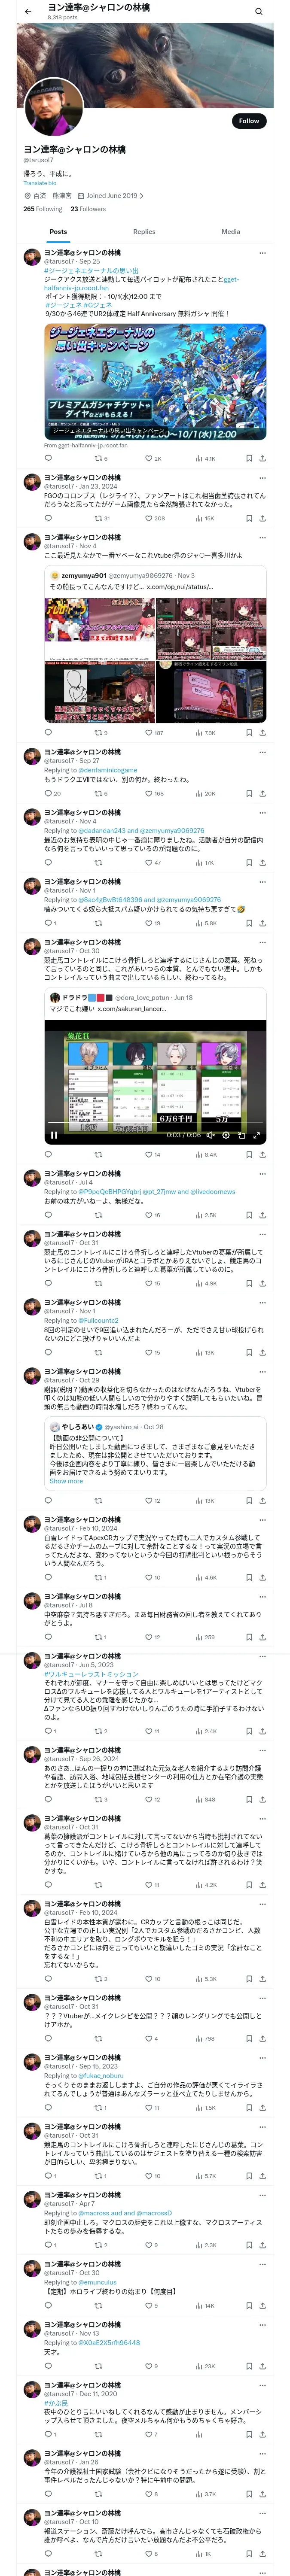The height and width of the screenshot is (2576, 290).
Task: Open the profile avatar photo
Action: coord(53,107)
